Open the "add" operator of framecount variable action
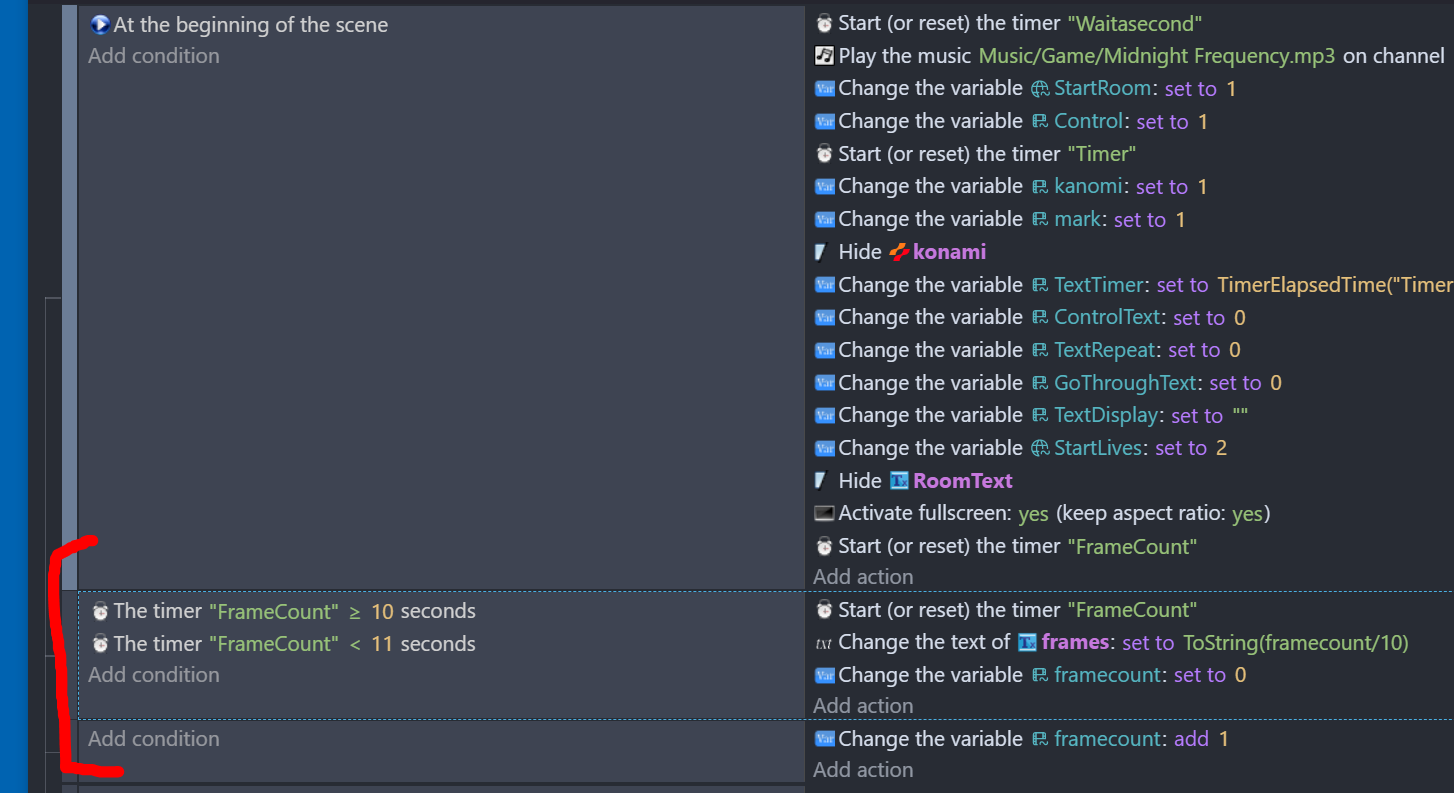 (1191, 739)
